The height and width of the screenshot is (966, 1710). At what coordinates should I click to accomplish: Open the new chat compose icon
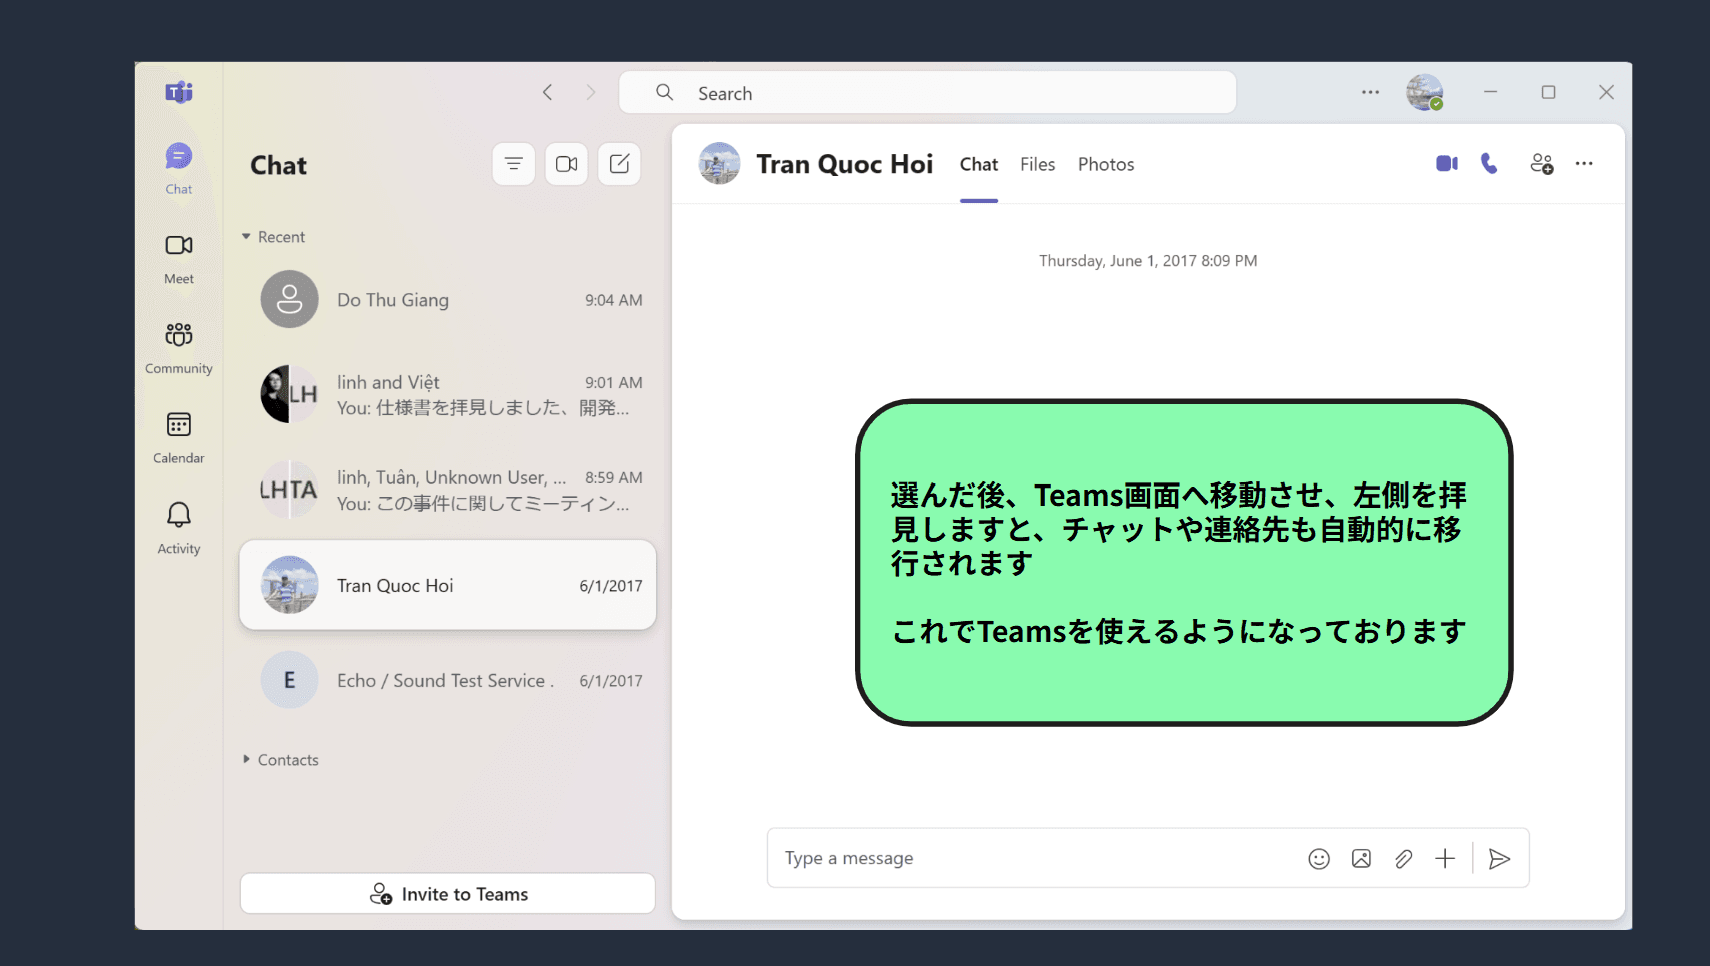coord(619,164)
